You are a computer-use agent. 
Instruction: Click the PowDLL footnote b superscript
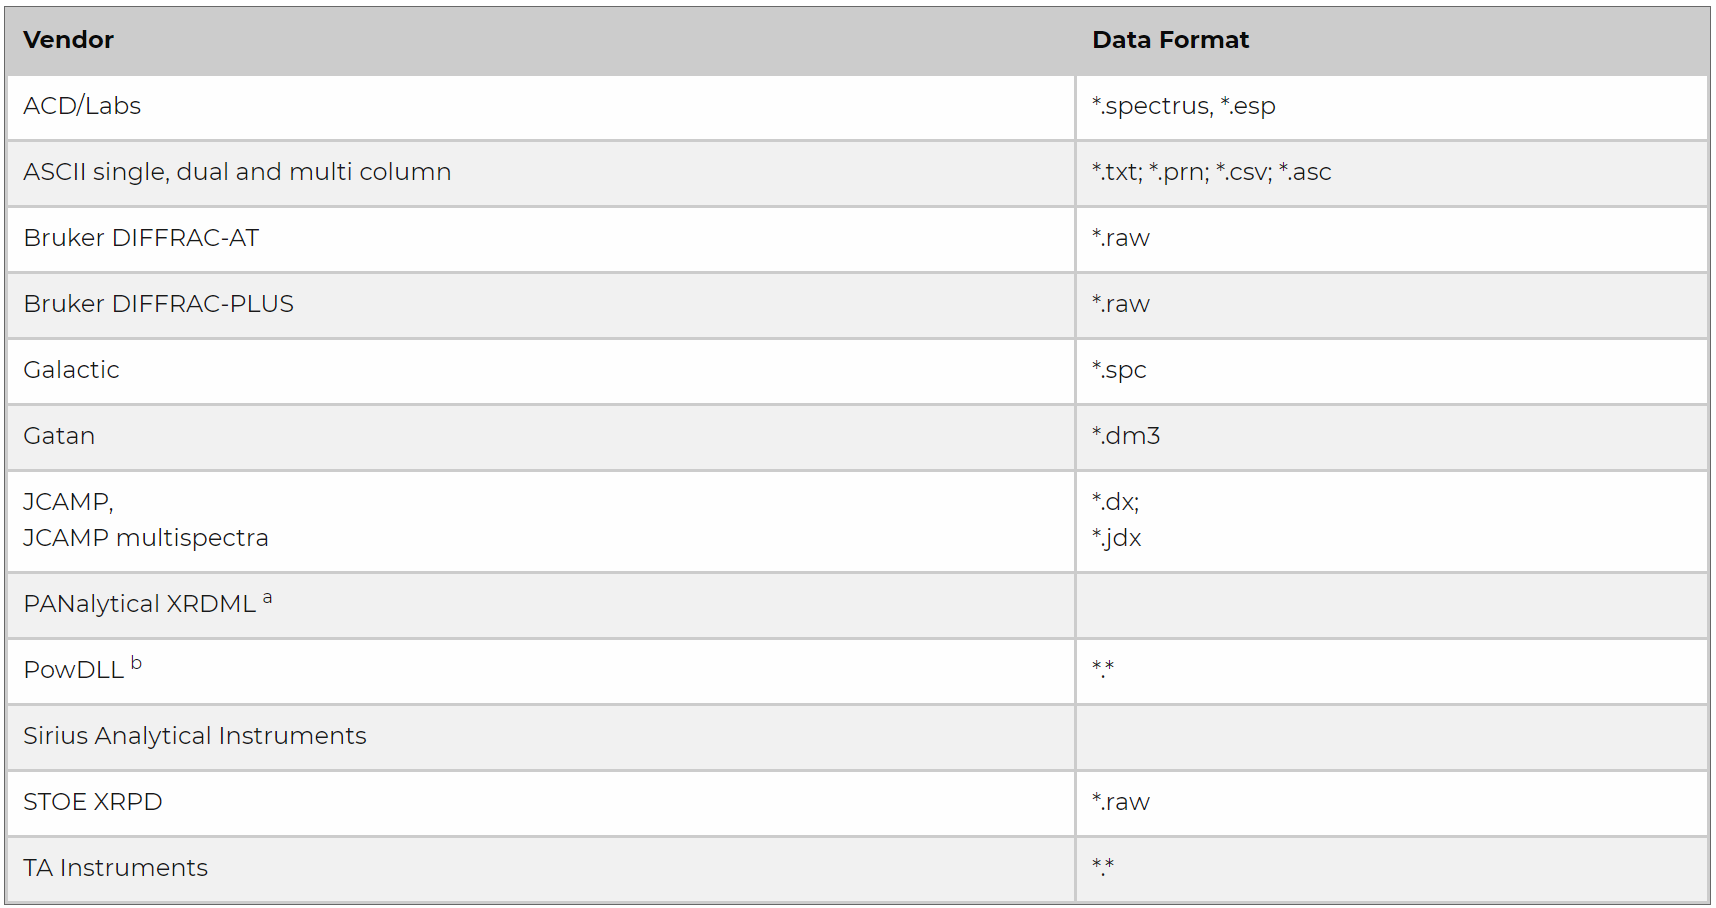[136, 663]
